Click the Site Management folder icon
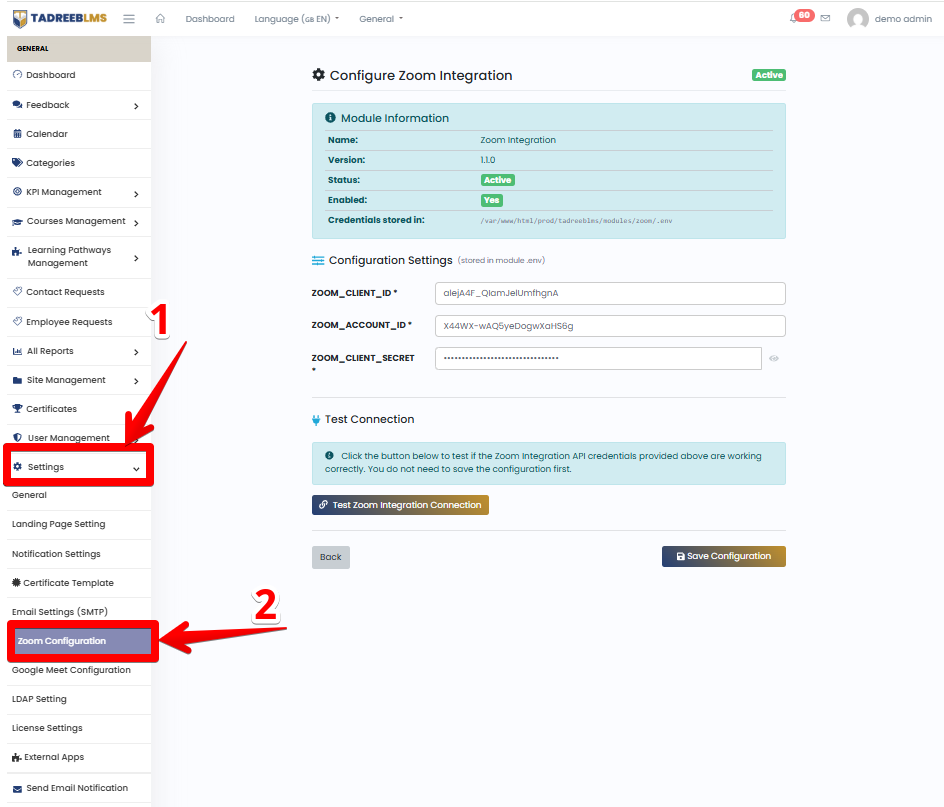 [17, 380]
